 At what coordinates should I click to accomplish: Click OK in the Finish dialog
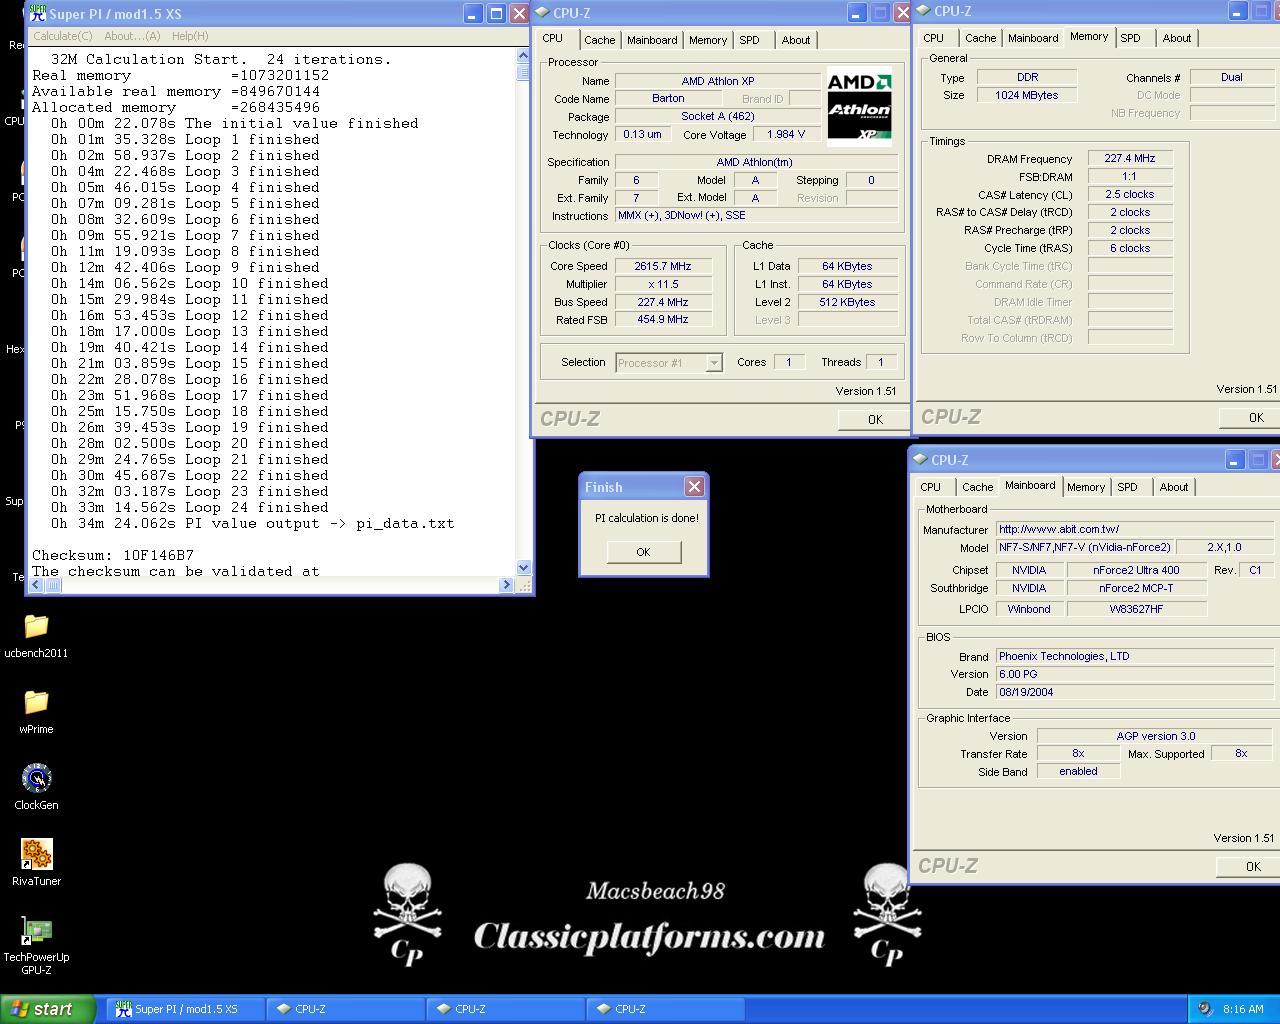click(x=643, y=552)
